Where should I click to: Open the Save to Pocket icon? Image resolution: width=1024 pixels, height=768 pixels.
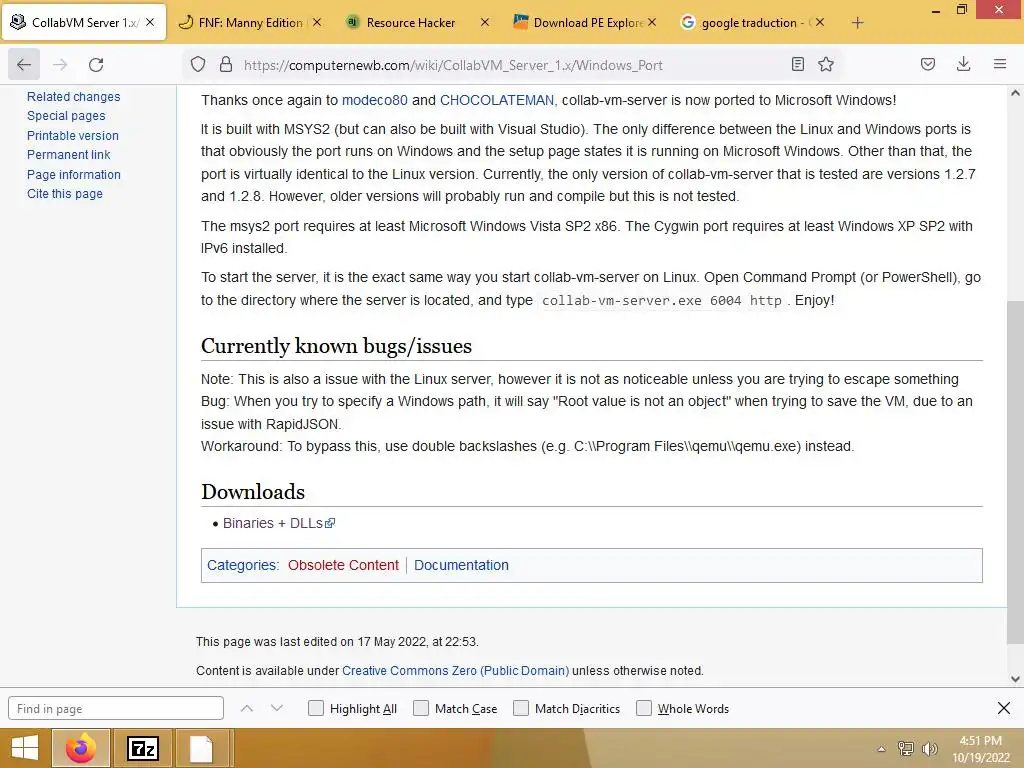point(928,64)
